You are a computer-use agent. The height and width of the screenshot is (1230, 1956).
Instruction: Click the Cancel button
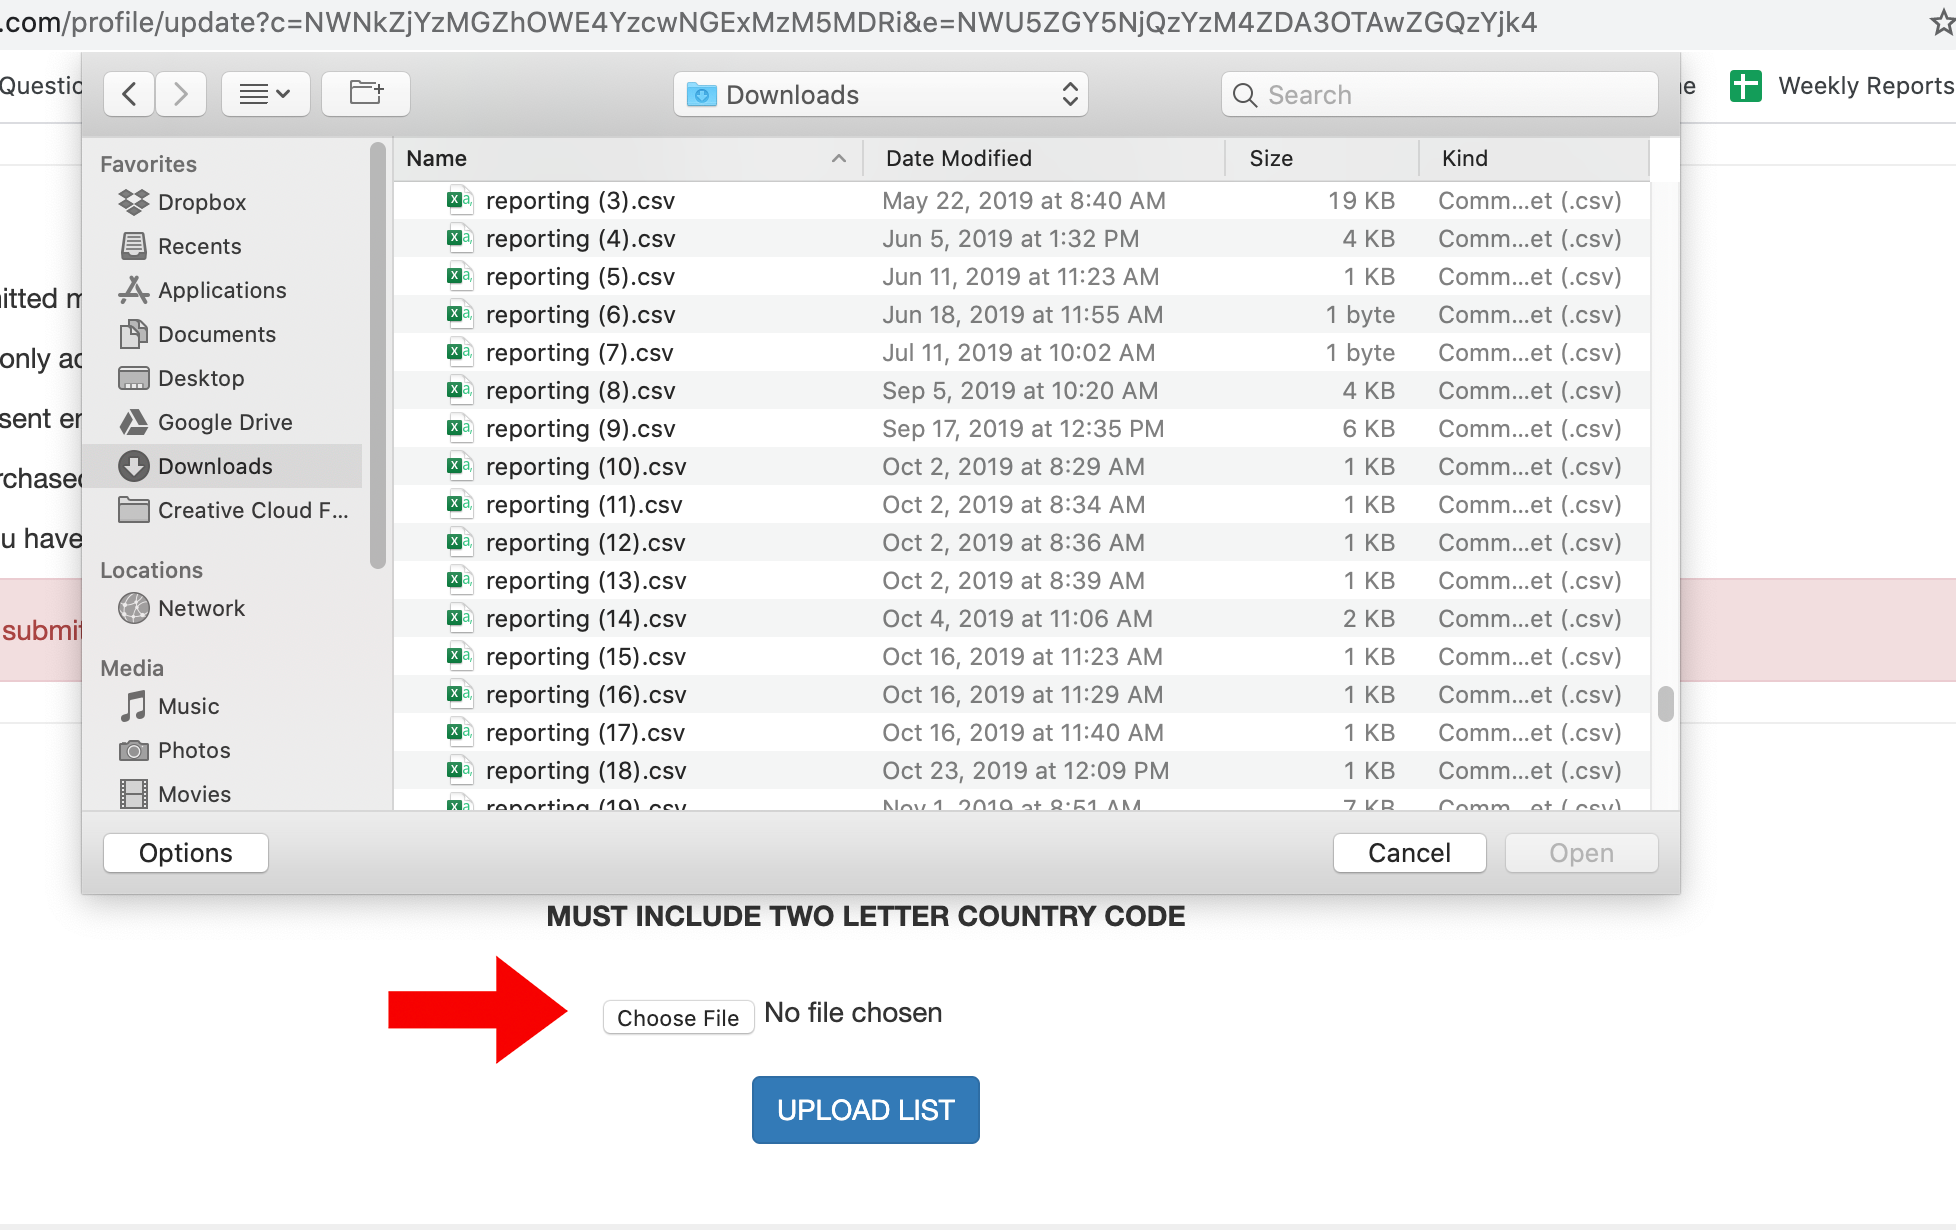click(1408, 853)
